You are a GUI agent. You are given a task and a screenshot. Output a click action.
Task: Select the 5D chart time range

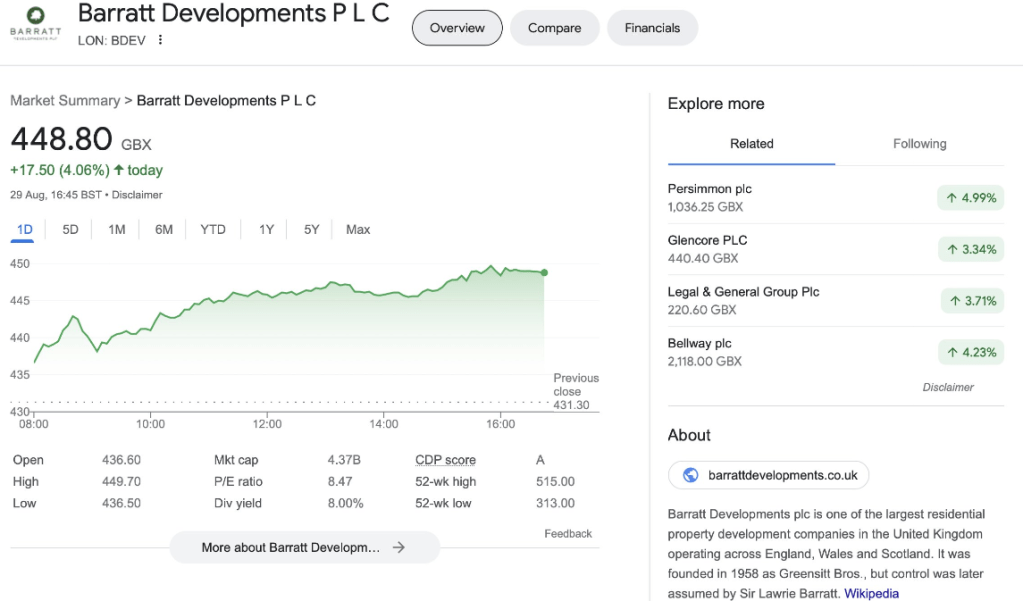(70, 229)
